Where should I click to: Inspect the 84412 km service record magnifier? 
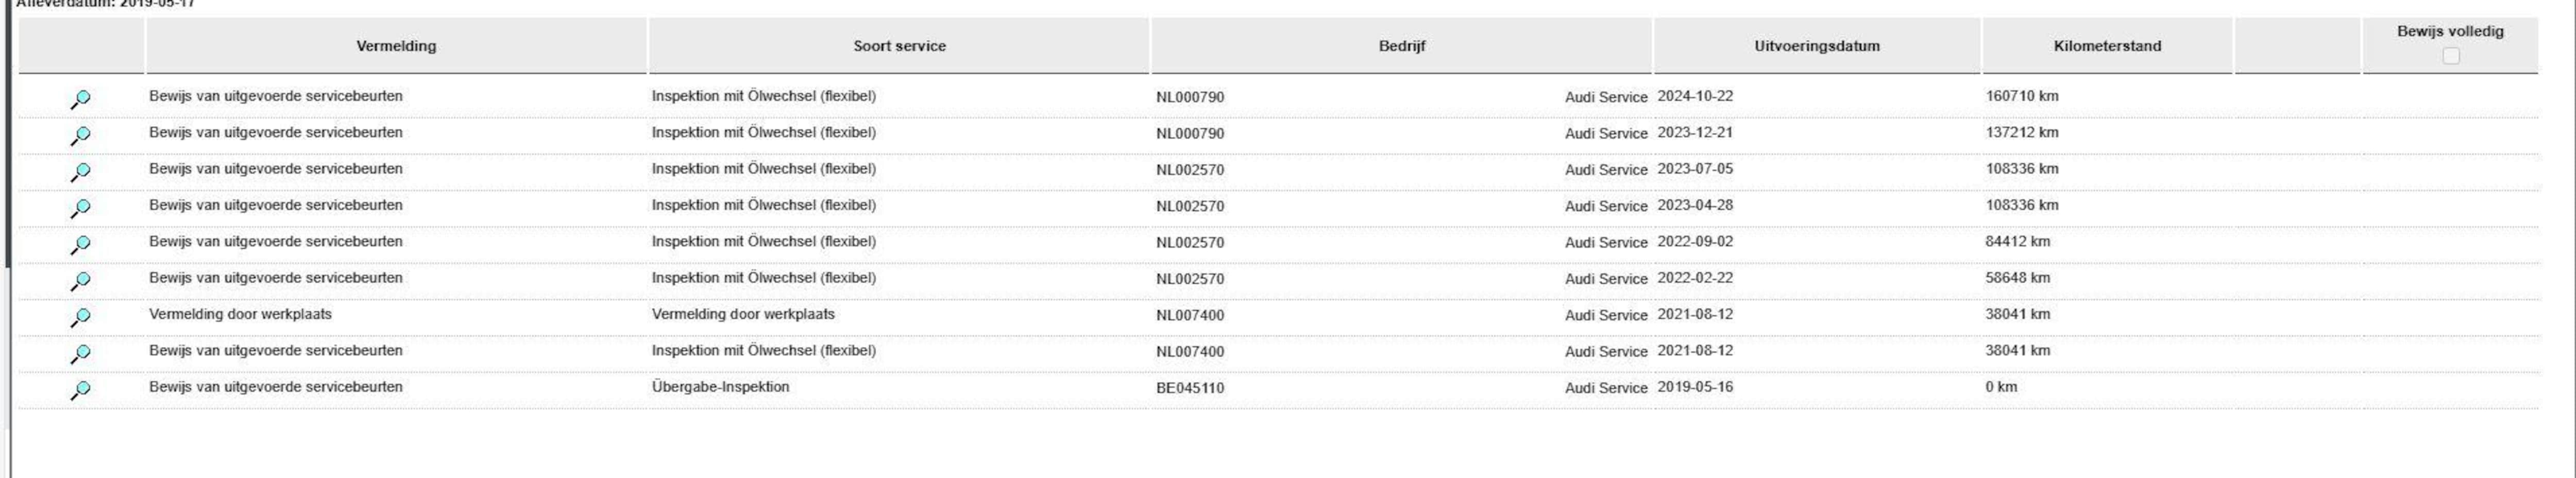[x=80, y=244]
